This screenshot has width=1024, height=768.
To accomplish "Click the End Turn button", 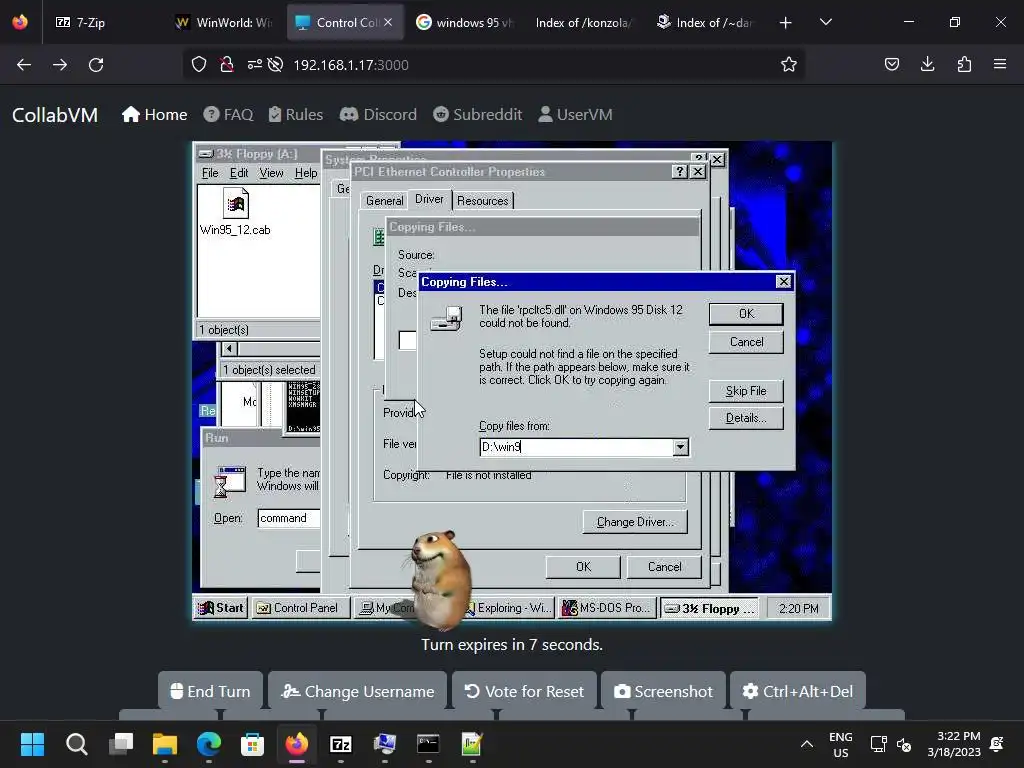I will click(x=210, y=691).
